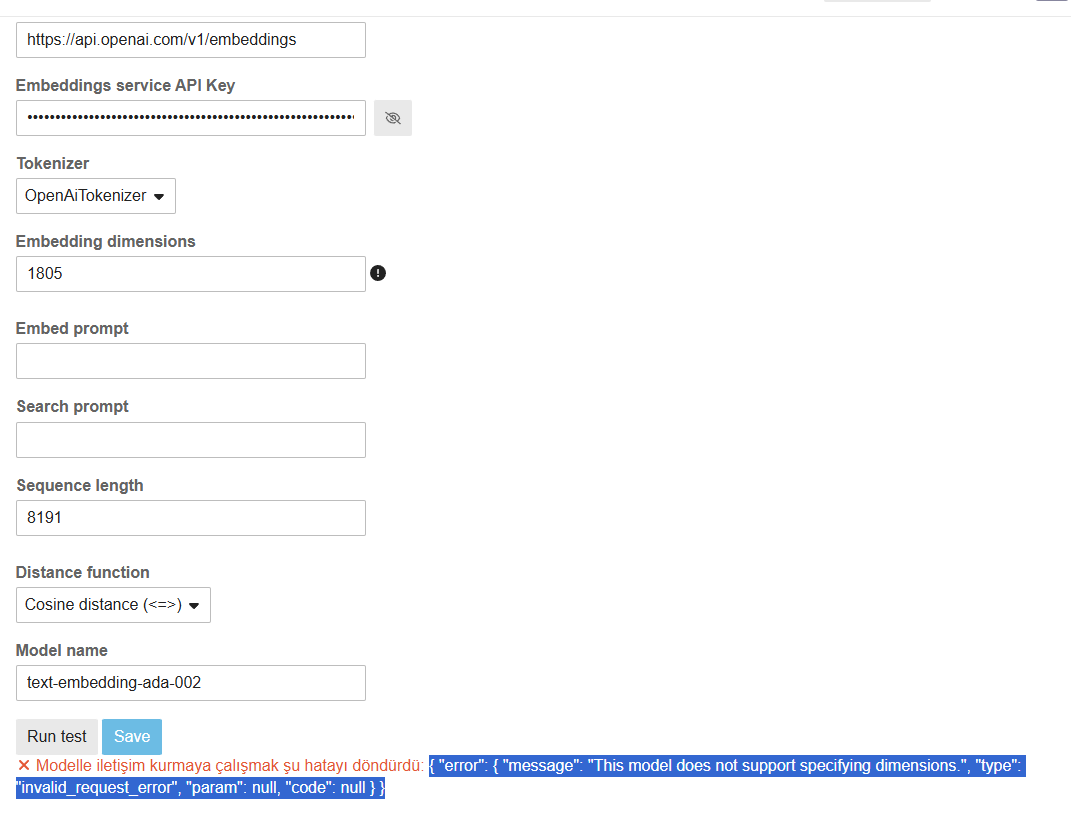
Task: Click the Tokenizer label
Action: click(x=53, y=163)
